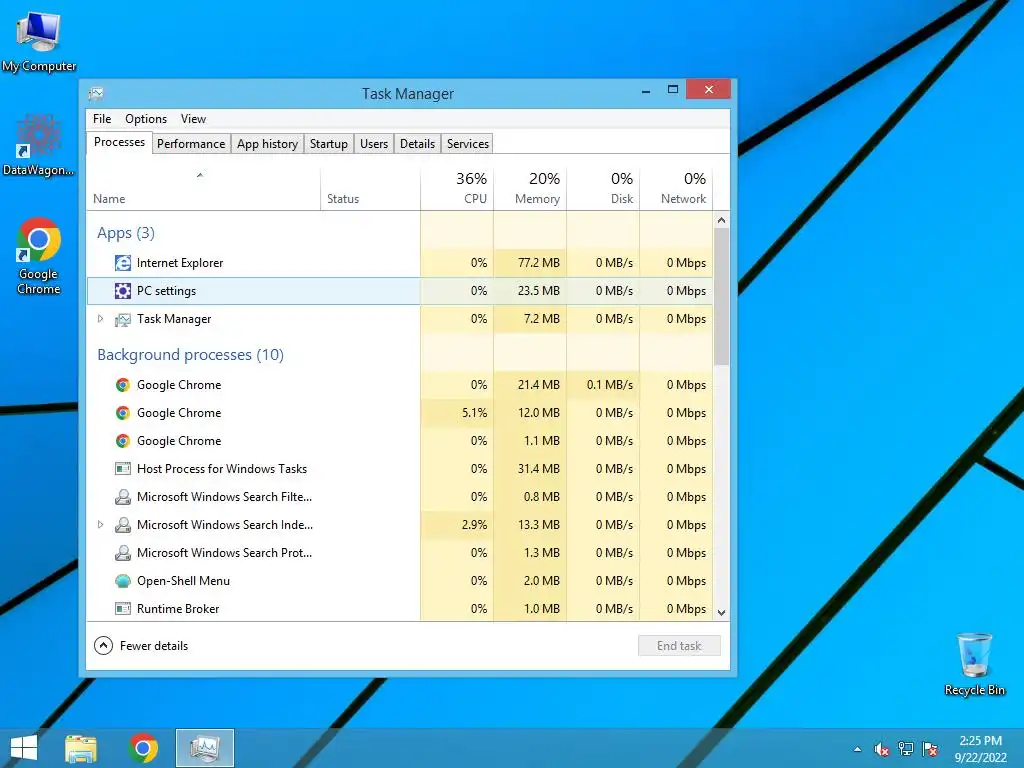Switch to the Startup tab
The image size is (1024, 768).
coord(328,144)
